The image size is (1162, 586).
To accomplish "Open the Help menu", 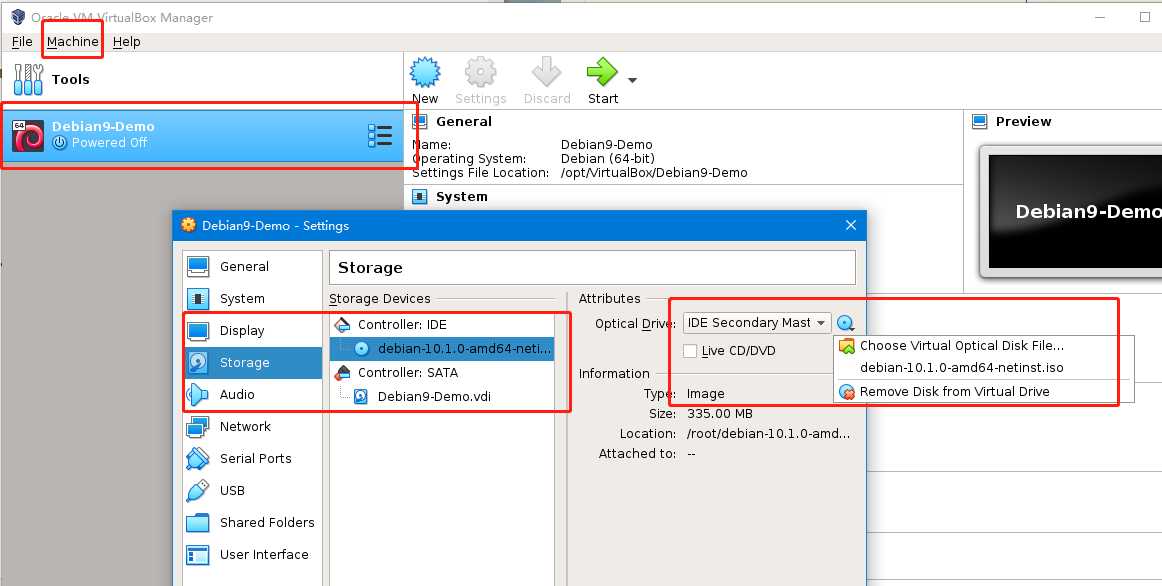I will coord(127,41).
